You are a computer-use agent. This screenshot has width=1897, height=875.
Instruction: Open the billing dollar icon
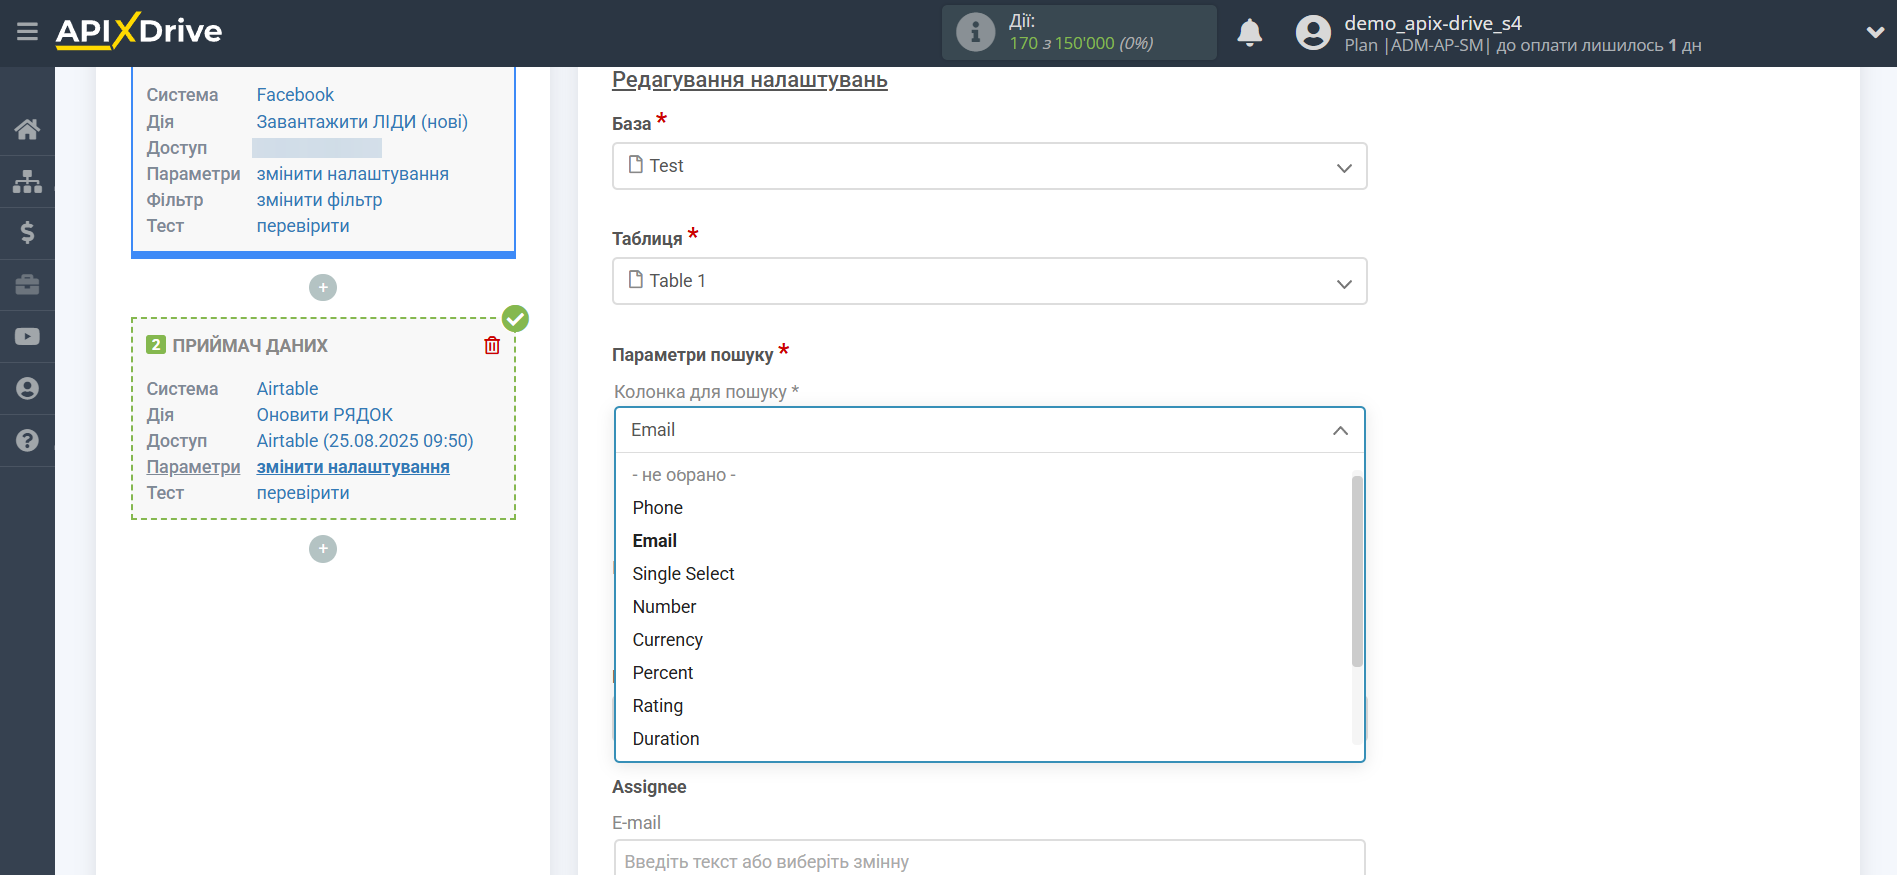tap(27, 233)
